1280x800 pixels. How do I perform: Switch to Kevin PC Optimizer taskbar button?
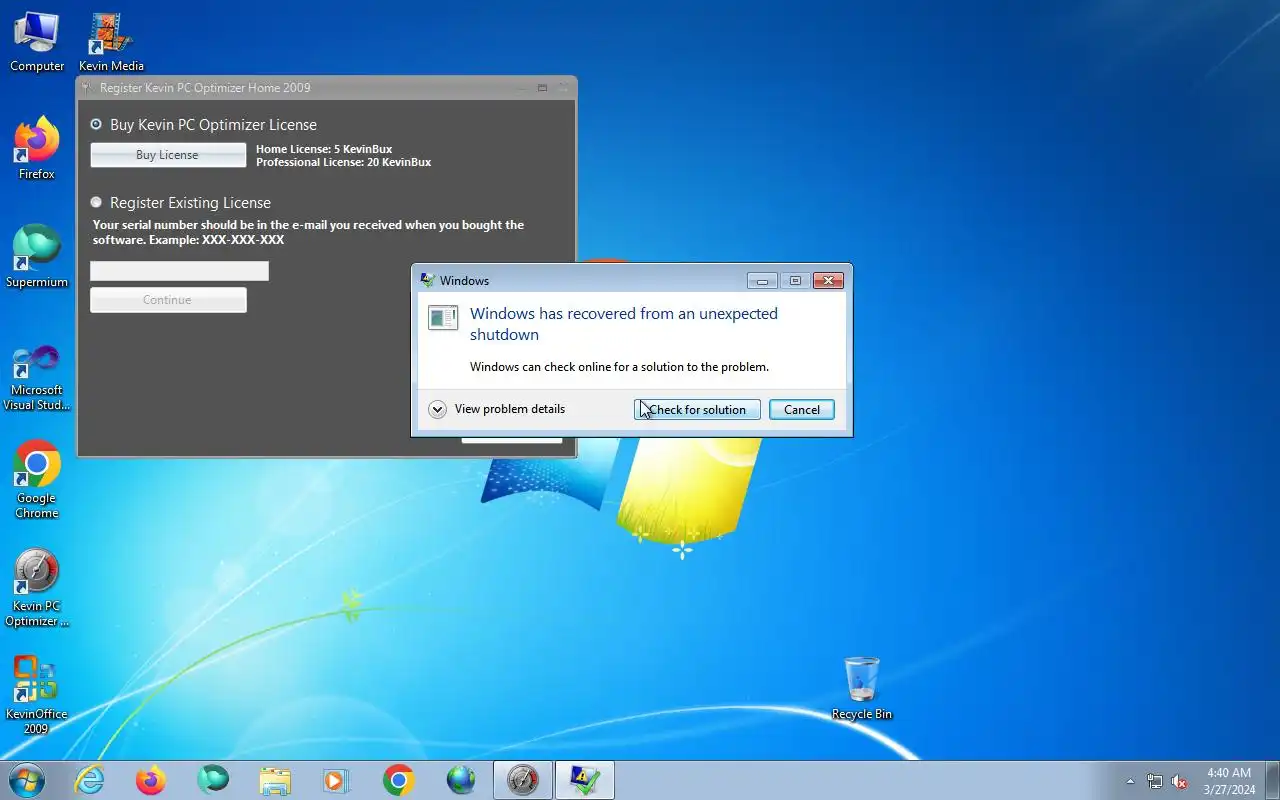523,780
